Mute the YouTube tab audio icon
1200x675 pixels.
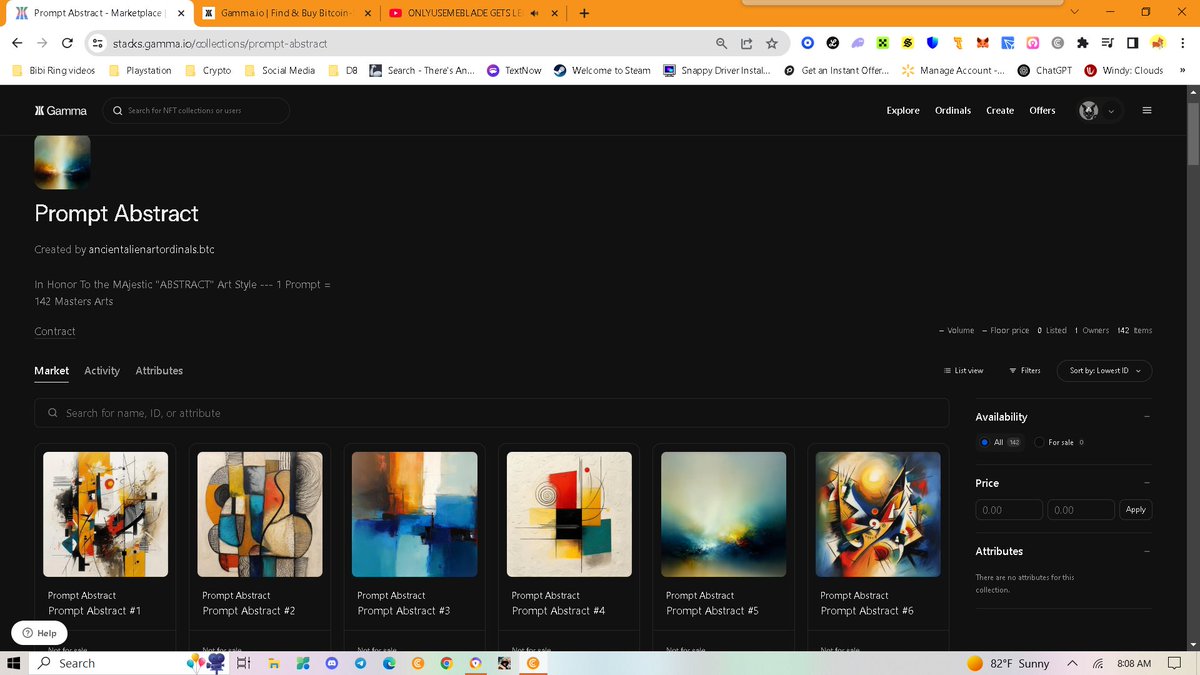tap(535, 13)
